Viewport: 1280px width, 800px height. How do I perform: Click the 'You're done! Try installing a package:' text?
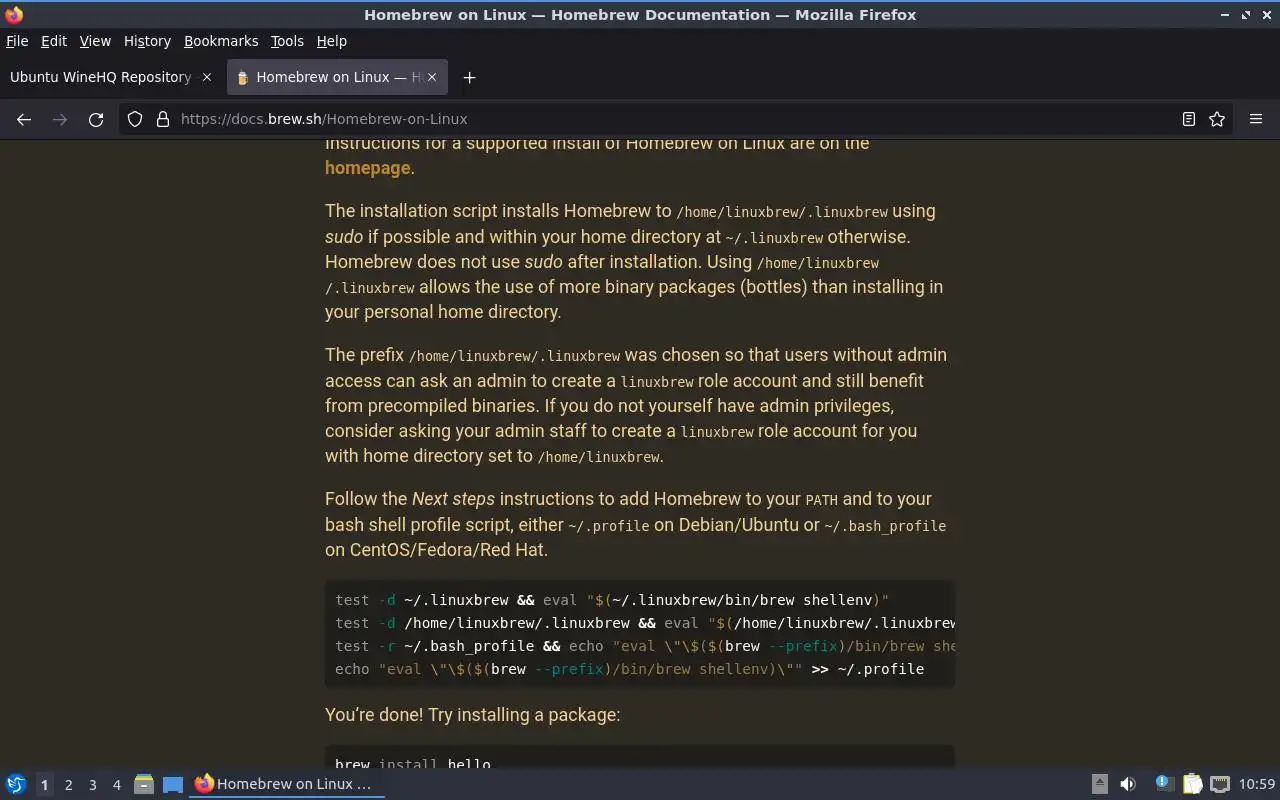click(x=472, y=715)
